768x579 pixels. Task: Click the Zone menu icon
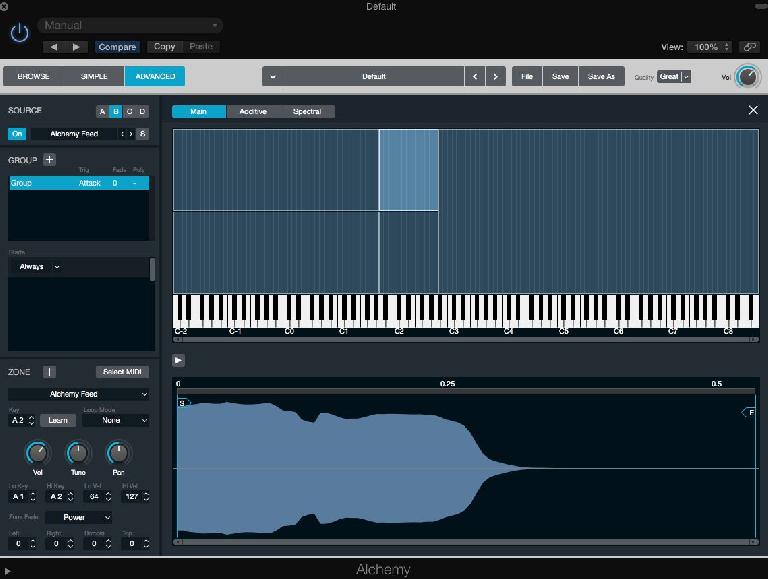point(49,372)
